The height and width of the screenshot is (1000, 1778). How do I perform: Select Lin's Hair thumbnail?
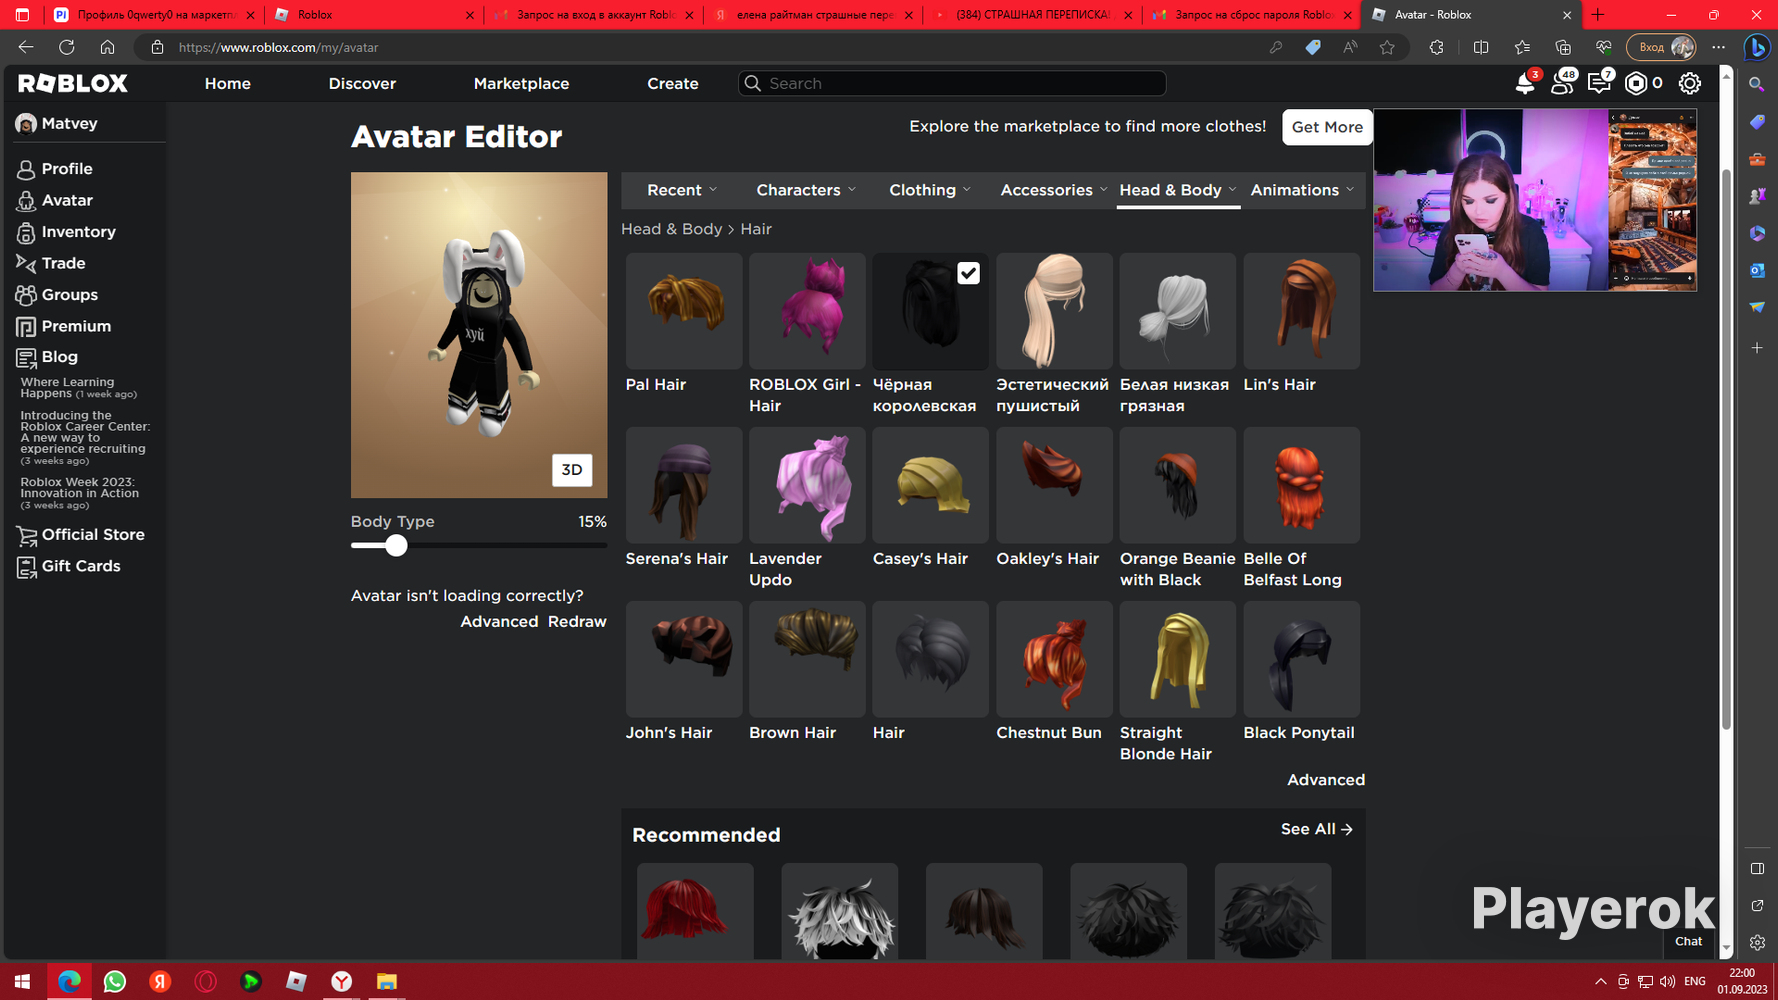coord(1302,311)
